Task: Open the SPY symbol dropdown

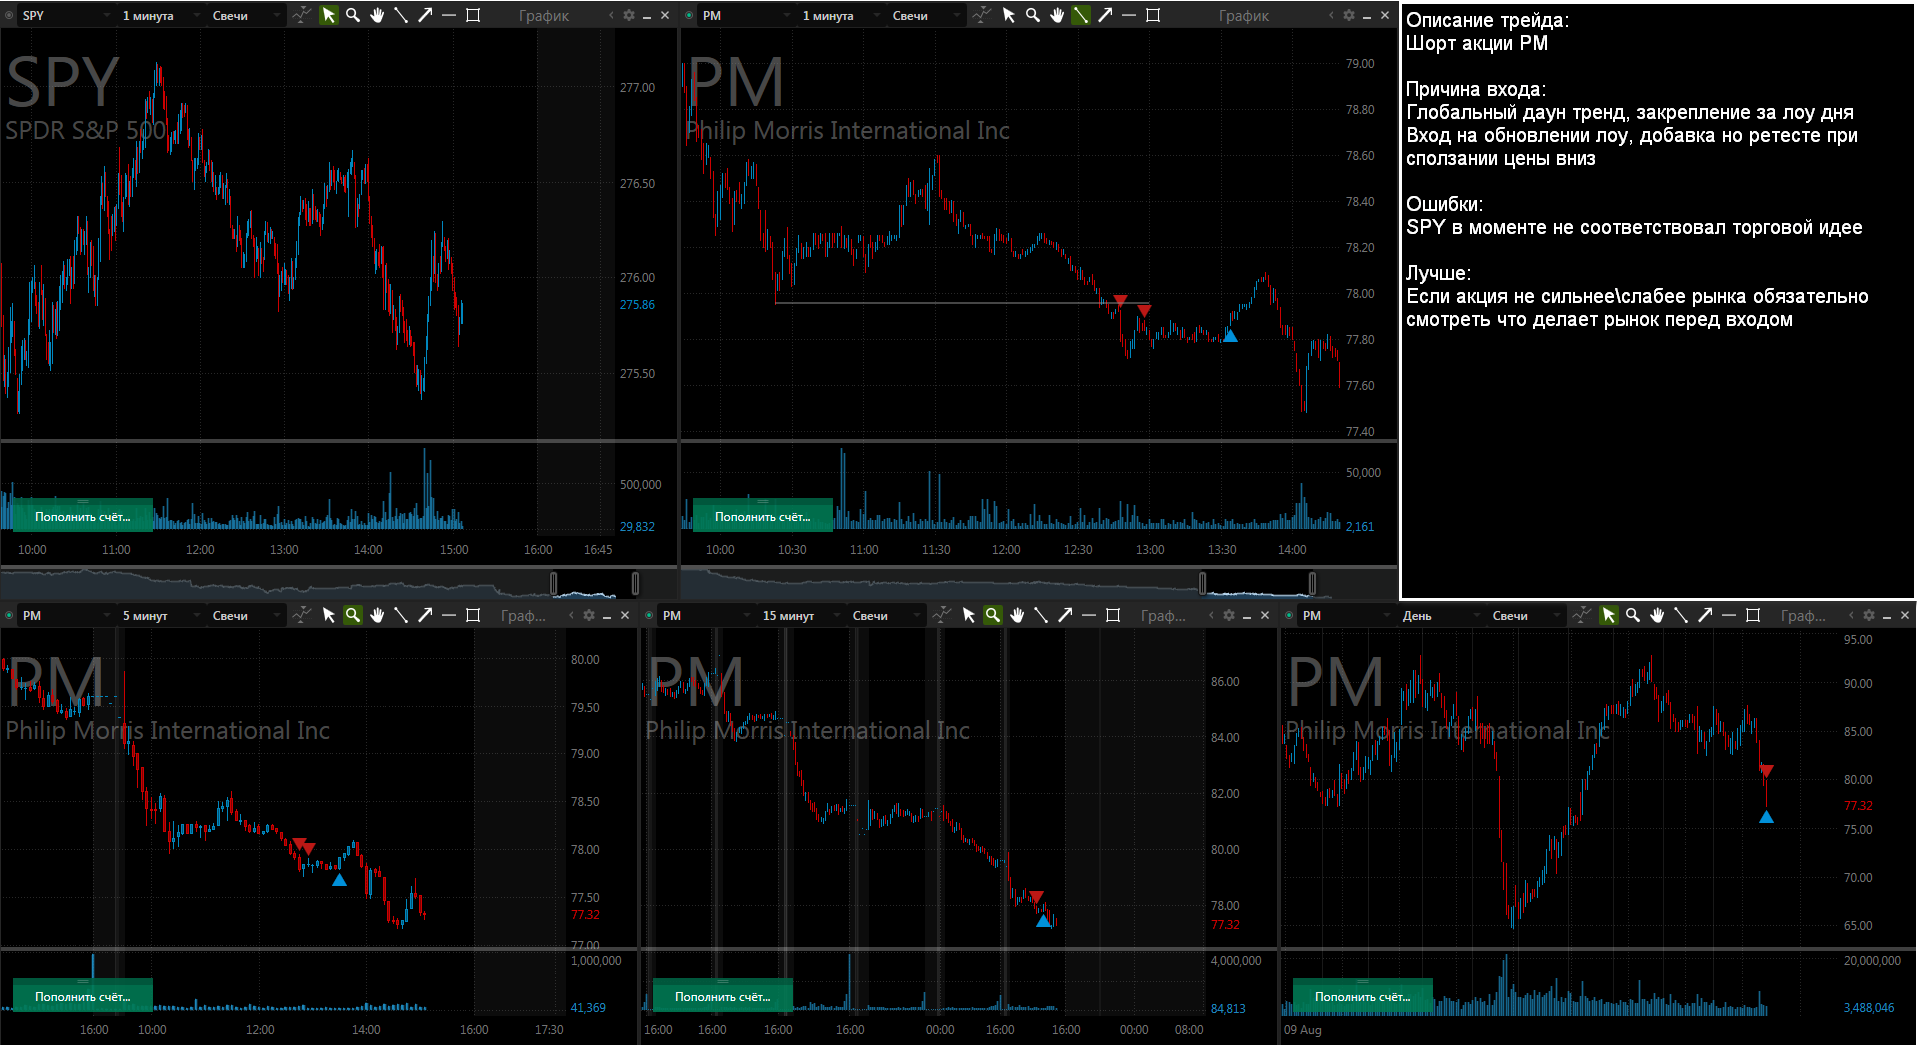Action: click(x=65, y=15)
